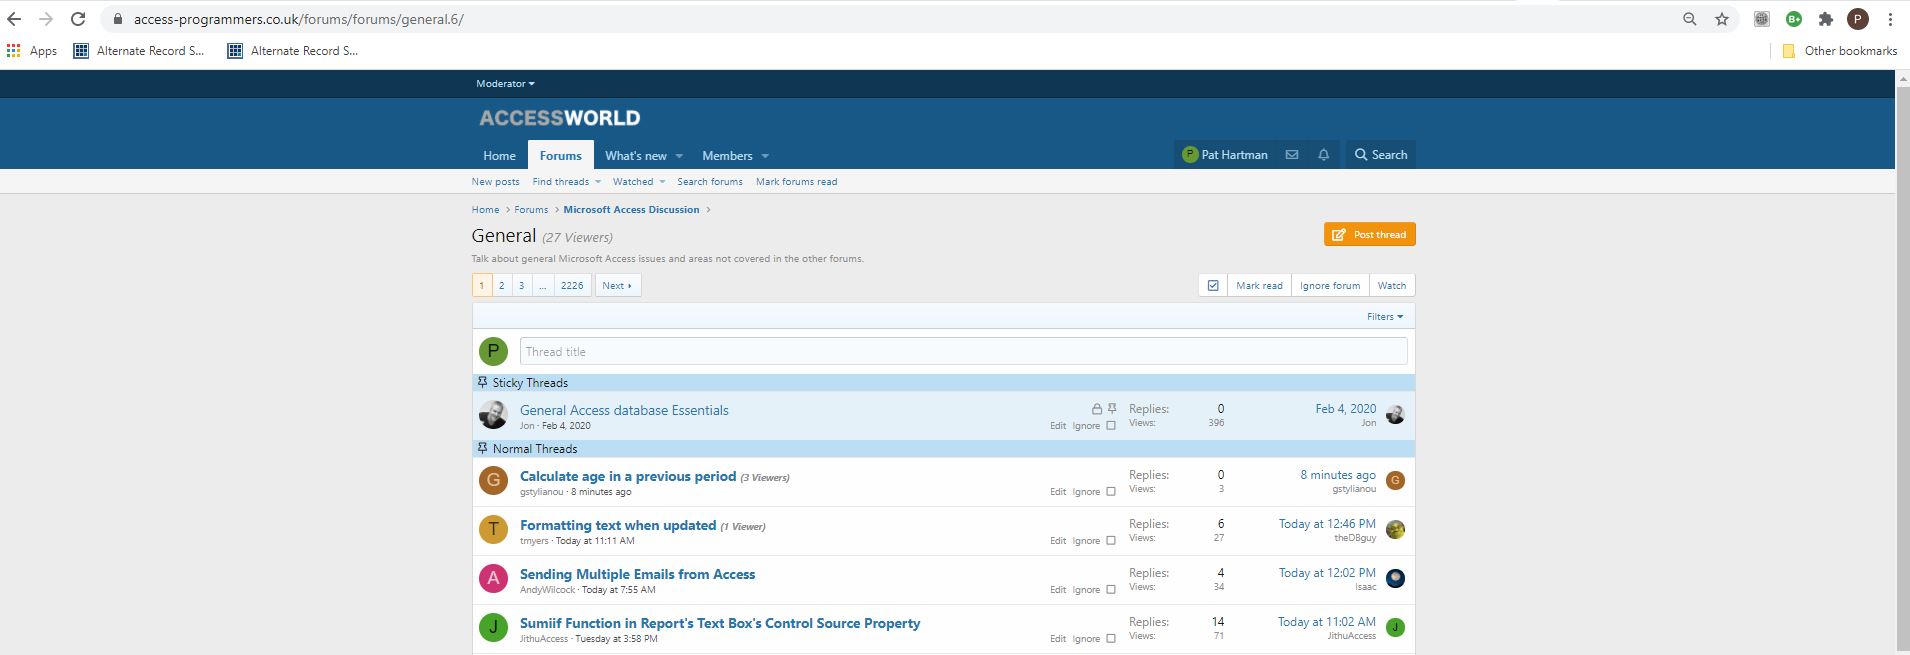Click theDBguy's last-poster avatar
The image size is (1910, 655).
[1395, 530]
